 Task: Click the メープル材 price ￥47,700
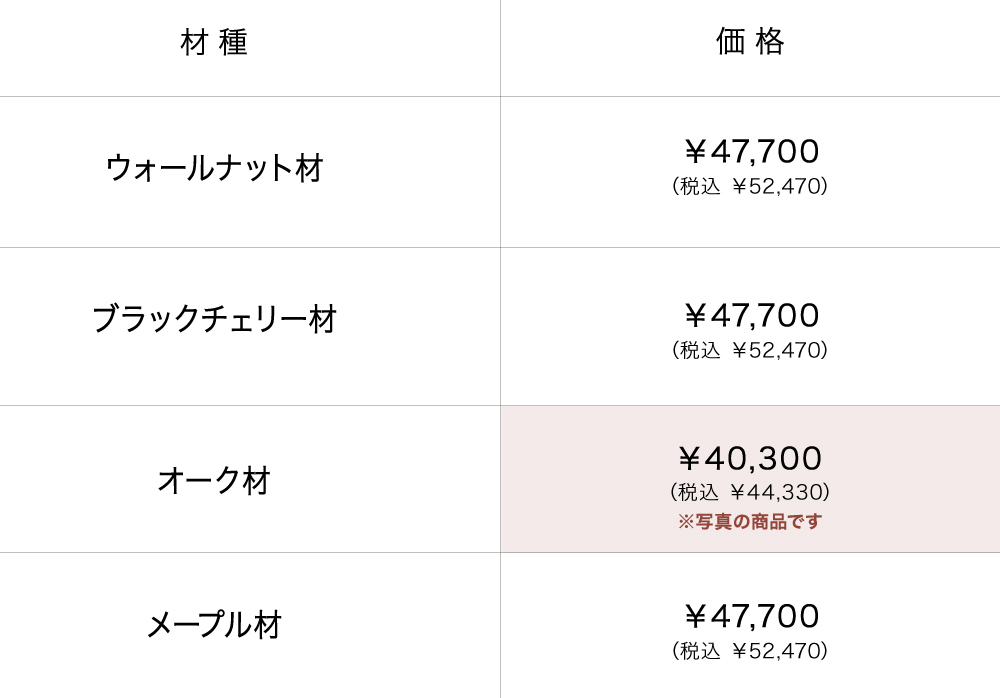[x=751, y=617]
